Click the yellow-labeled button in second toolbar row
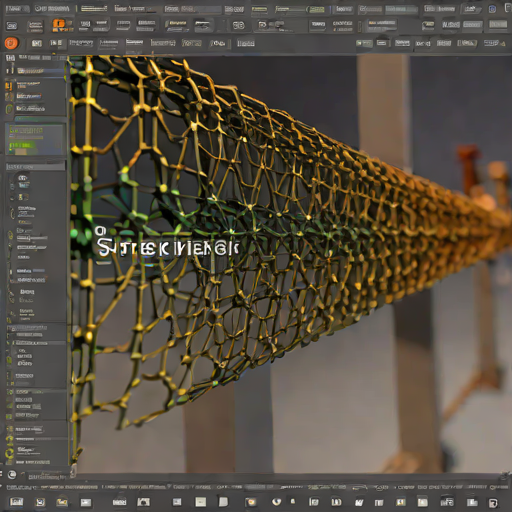 177,25
